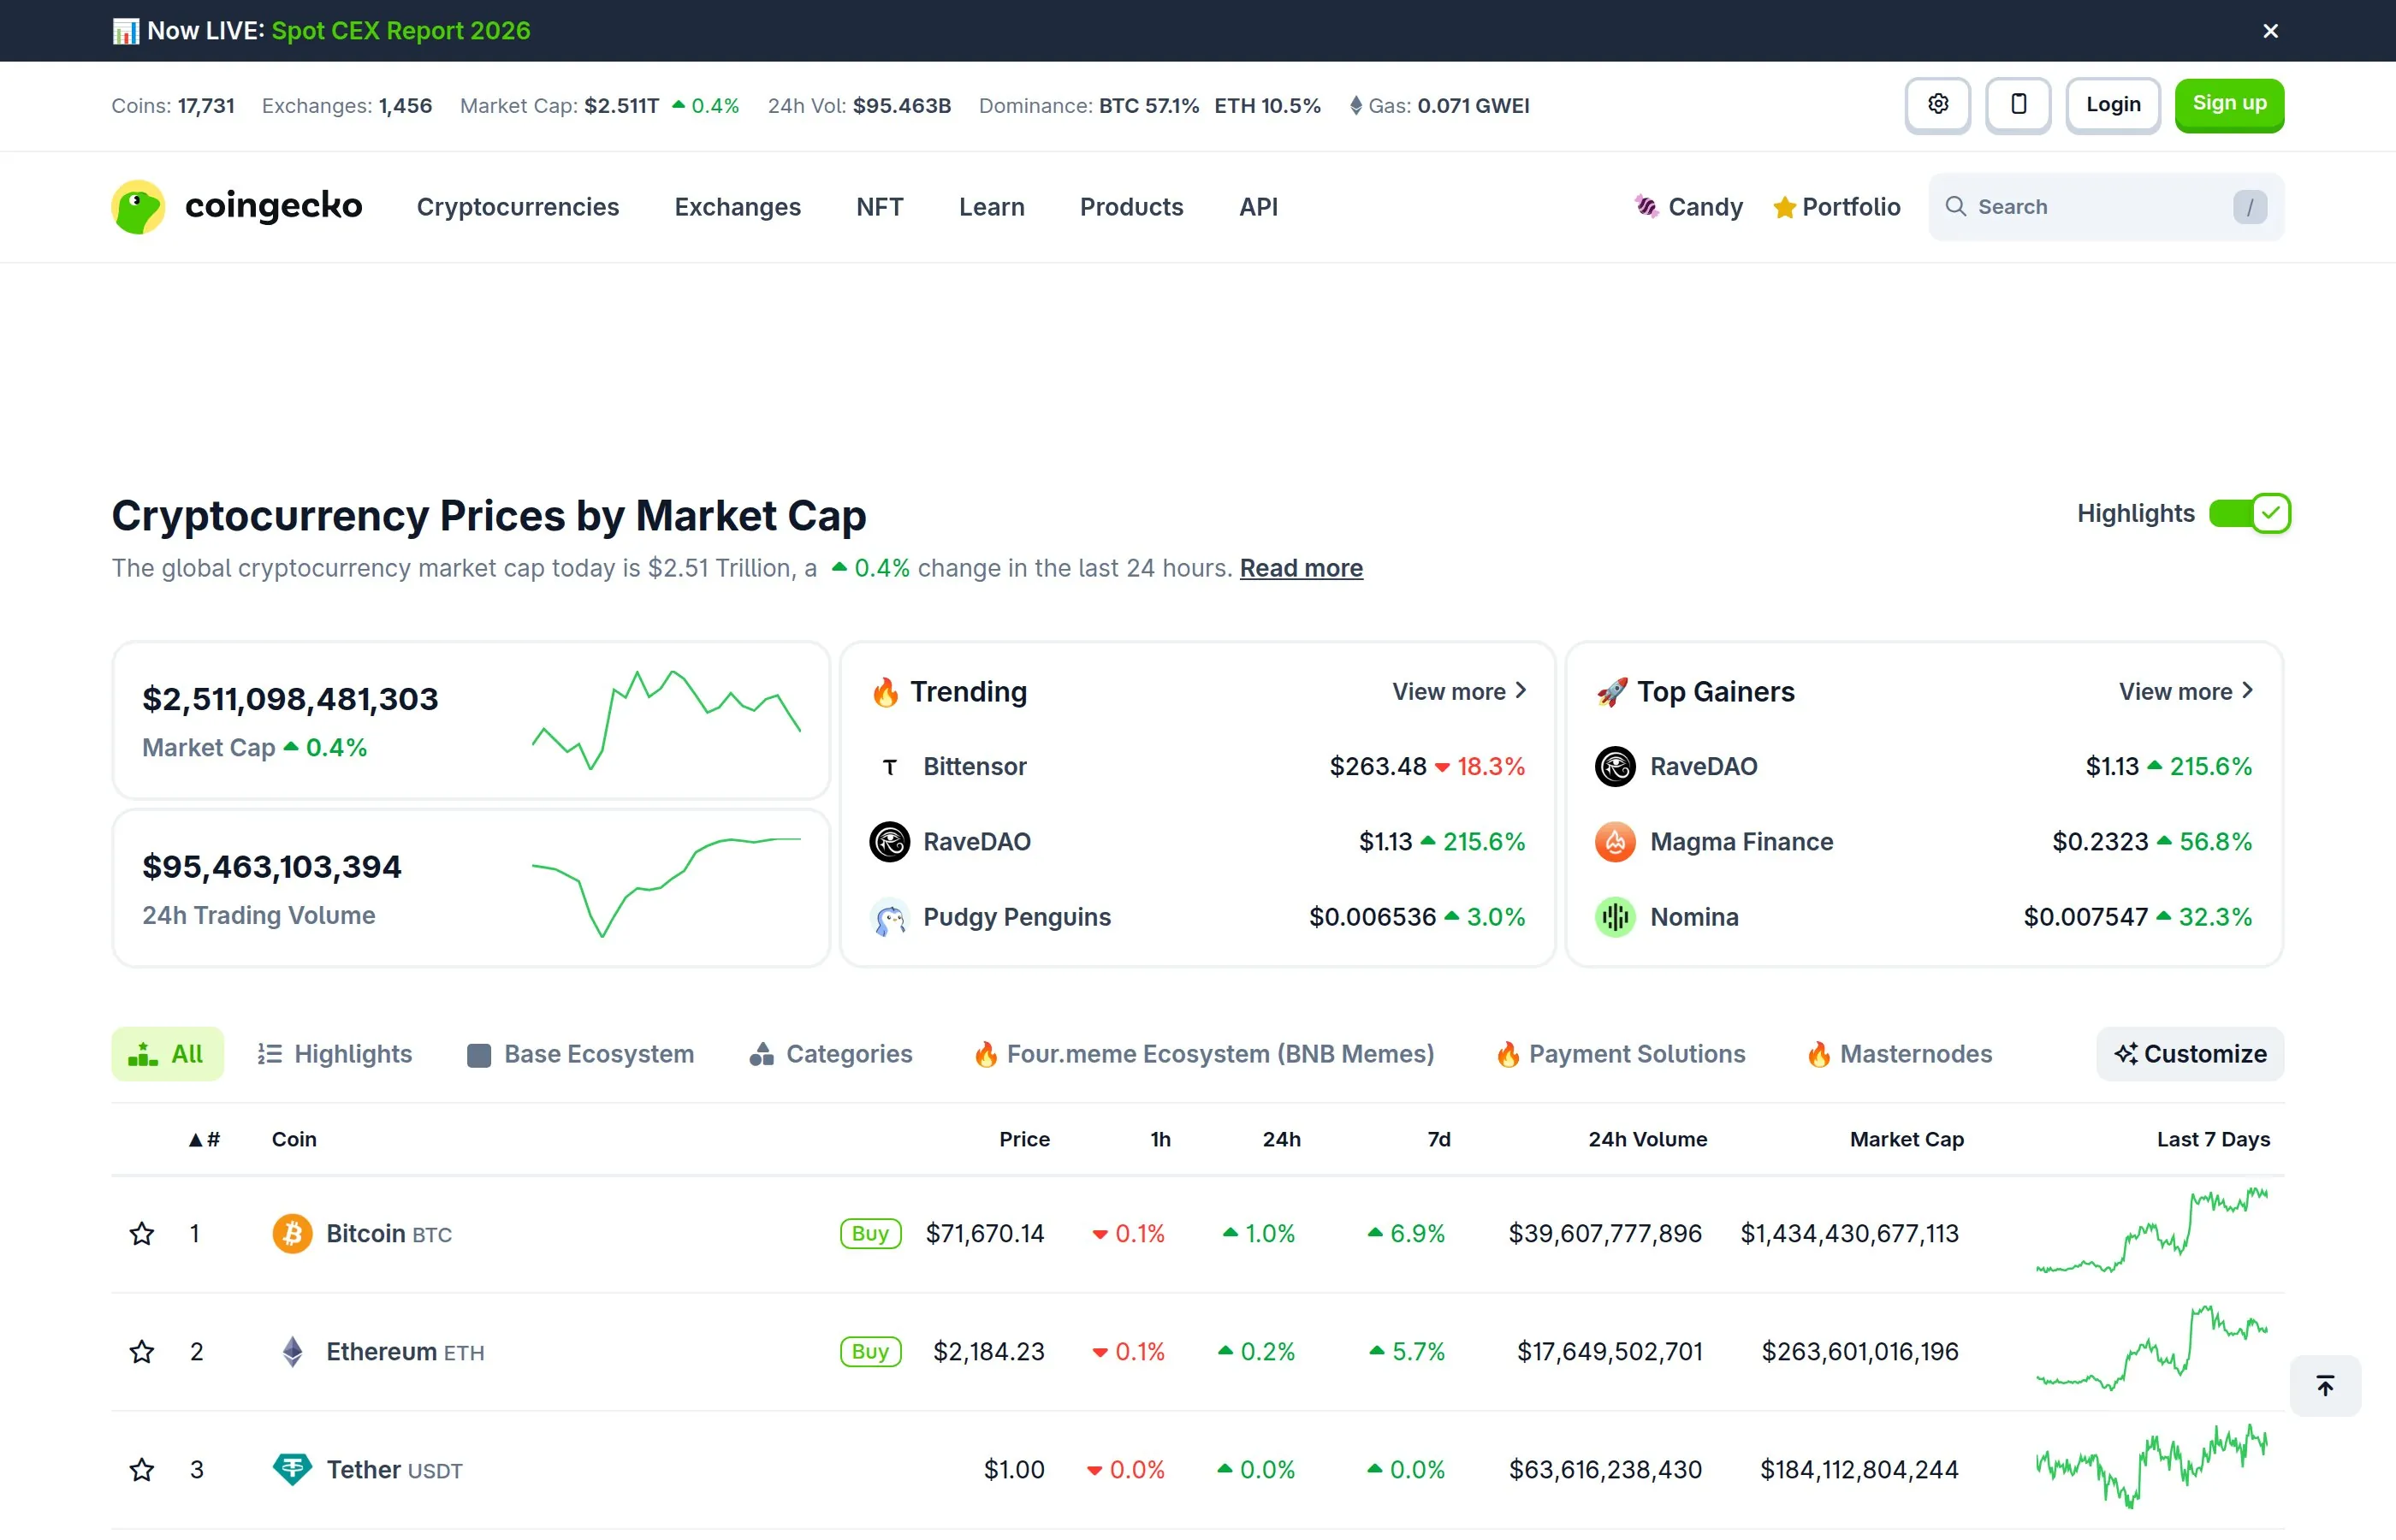Click the Portfolio star icon
This screenshot has width=2396, height=1540.
coord(1784,207)
